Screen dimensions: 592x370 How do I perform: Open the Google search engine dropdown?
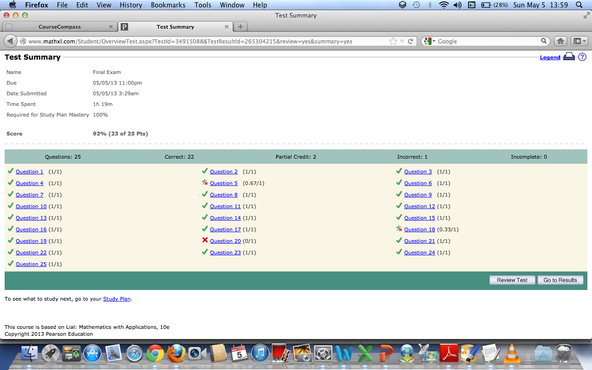(429, 41)
